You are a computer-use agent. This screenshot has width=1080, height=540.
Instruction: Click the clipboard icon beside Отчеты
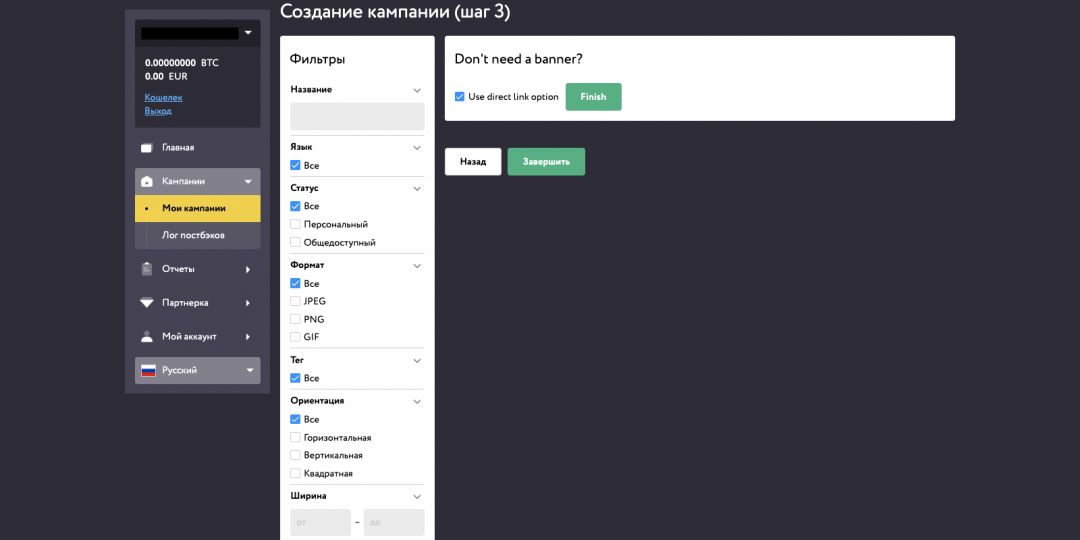coord(147,269)
